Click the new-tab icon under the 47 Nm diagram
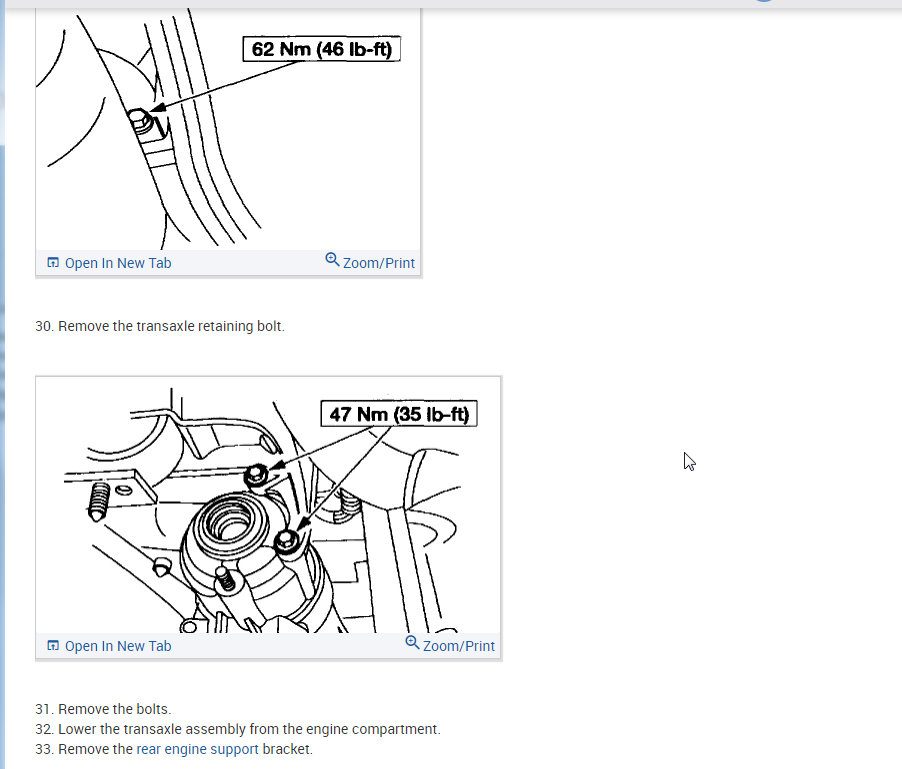Viewport: 902px width, 769px height. [53, 645]
